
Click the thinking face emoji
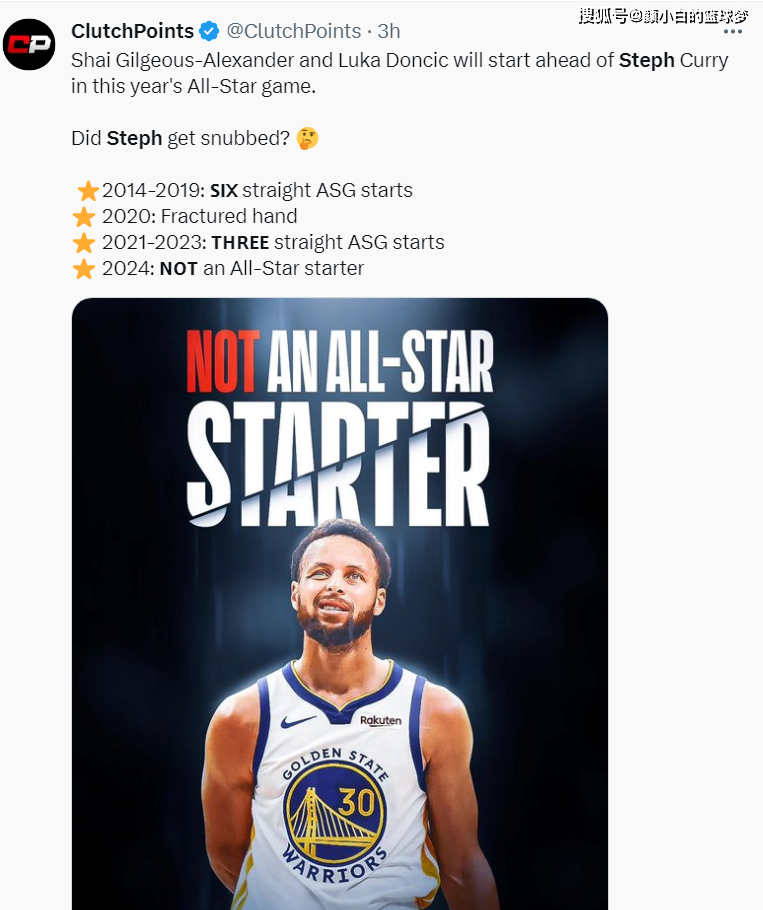click(x=308, y=139)
